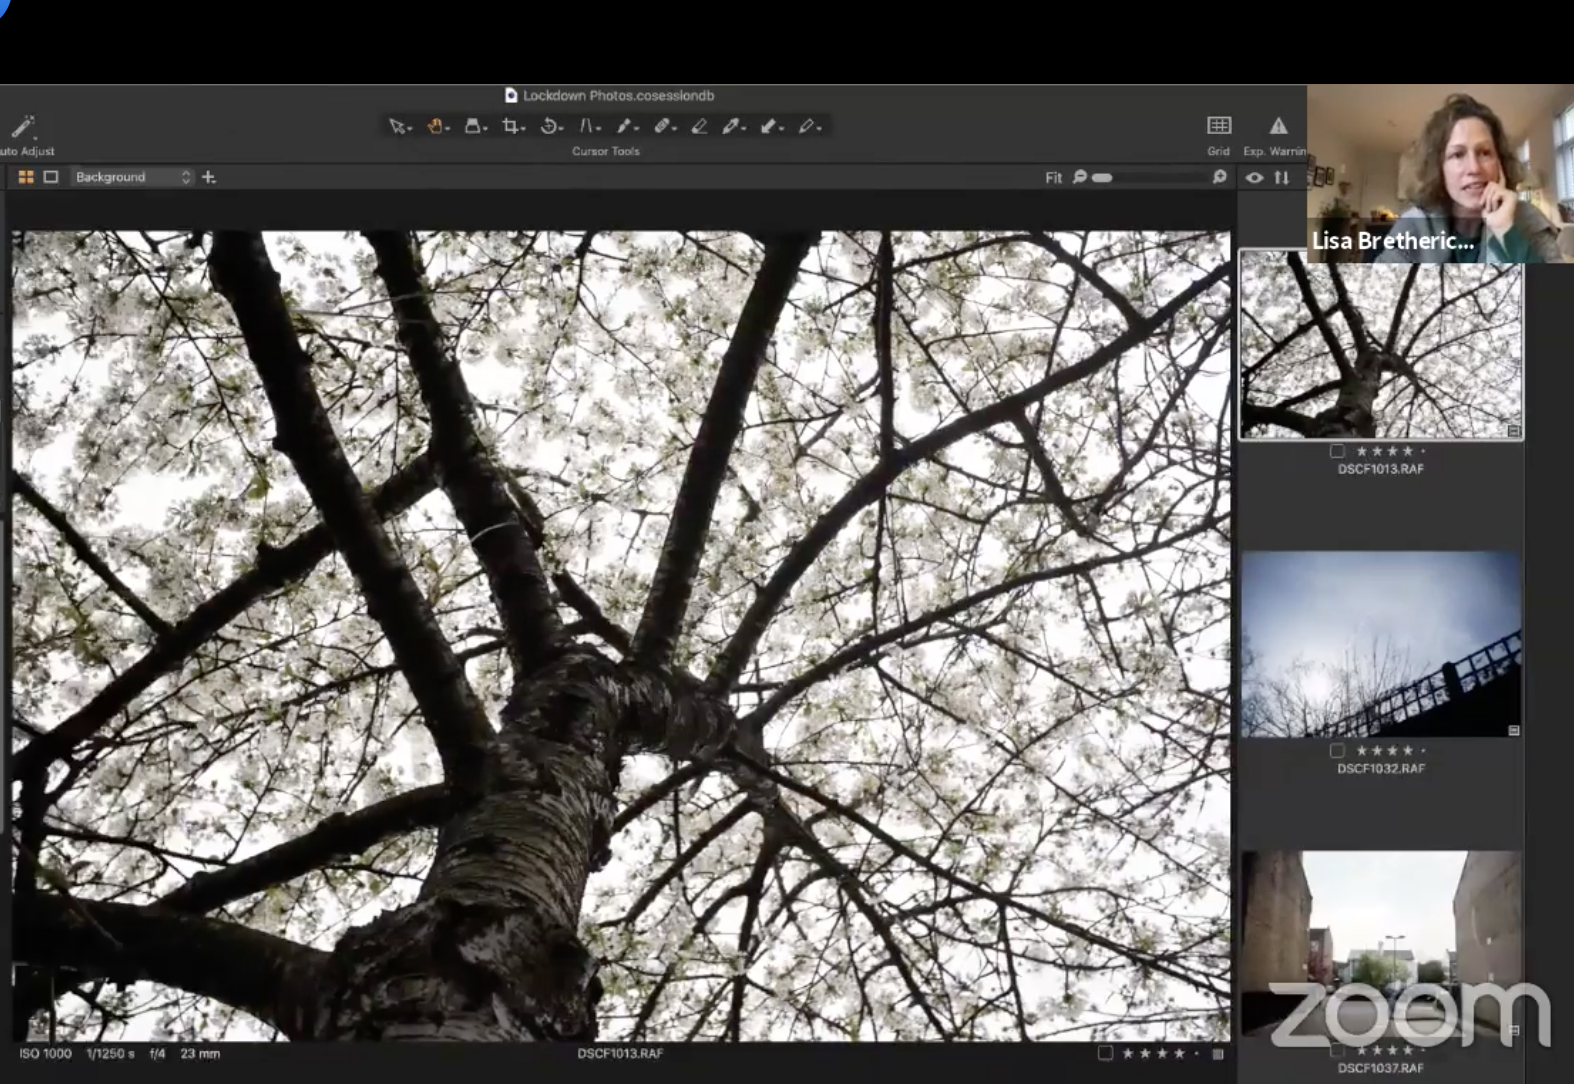The width and height of the screenshot is (1574, 1084).
Task: Toggle the Grid overlay icon
Action: pyautogui.click(x=1218, y=126)
